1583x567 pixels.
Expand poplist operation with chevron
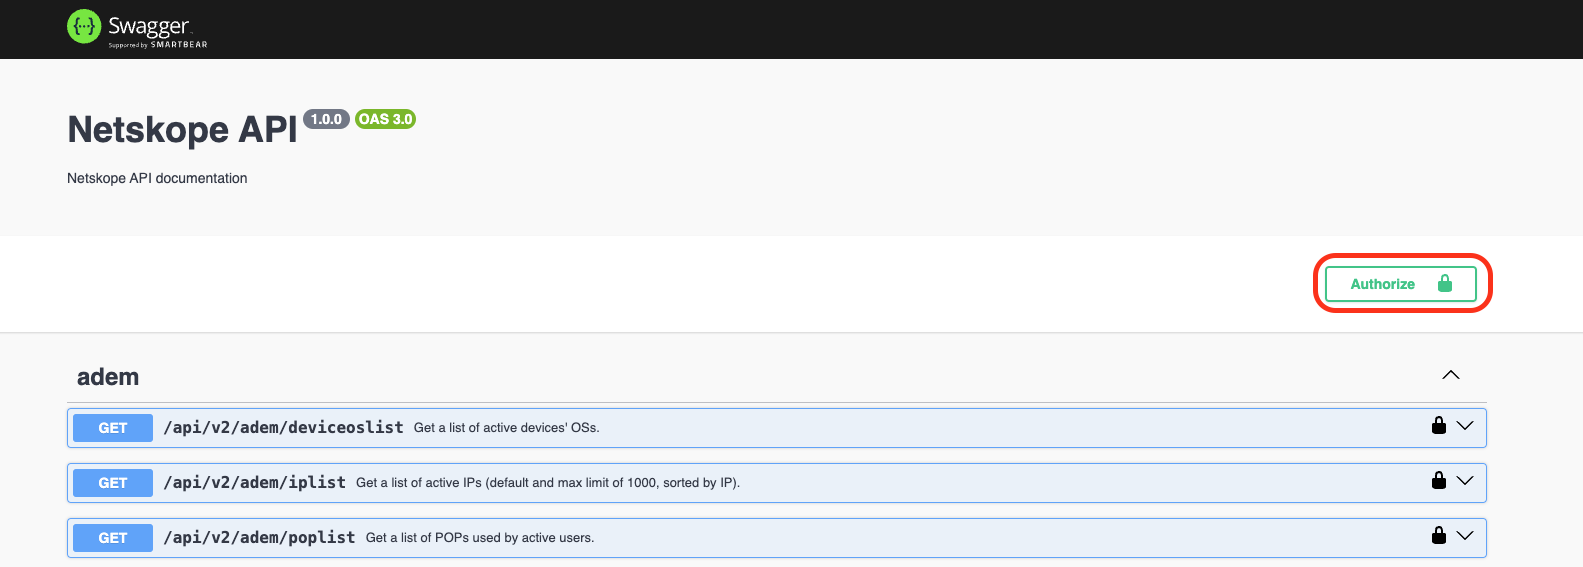coord(1465,536)
